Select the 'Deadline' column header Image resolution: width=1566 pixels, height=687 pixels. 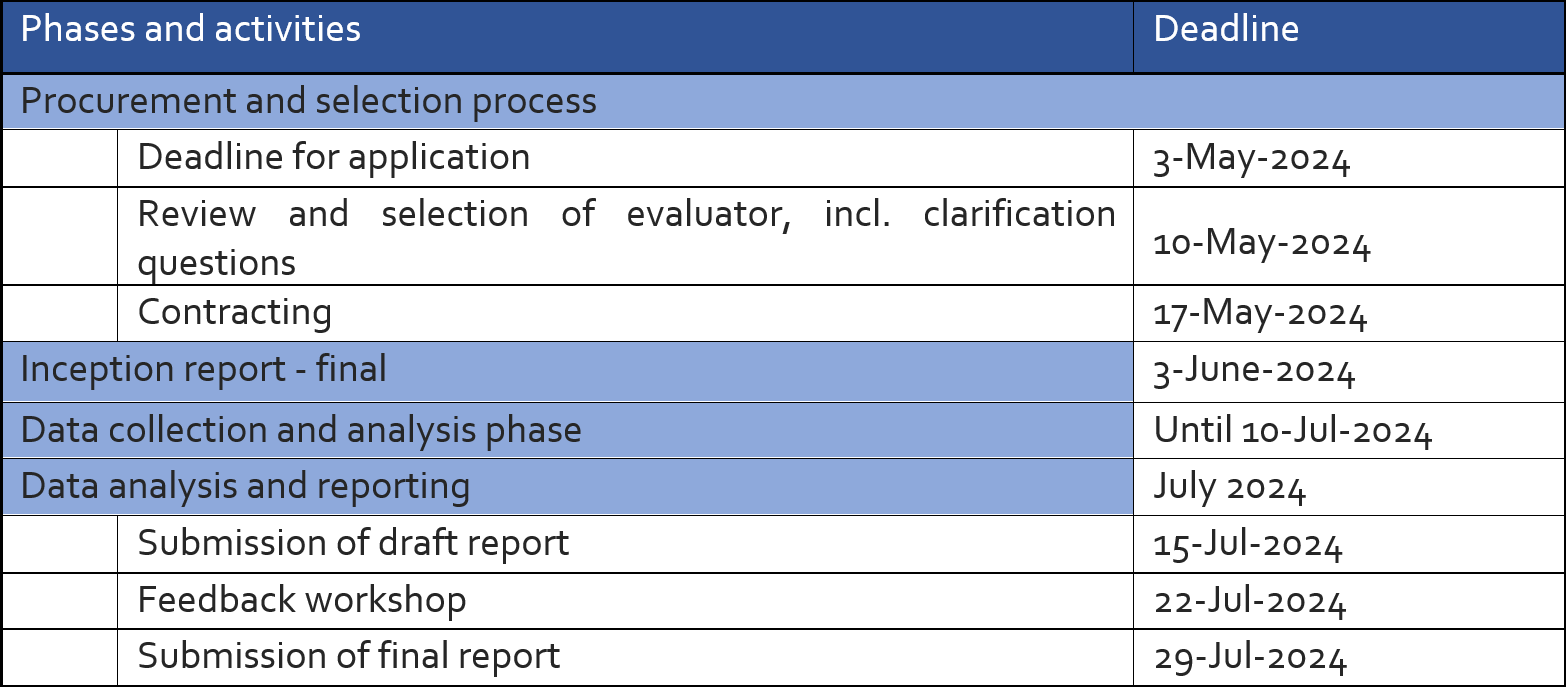(x=1226, y=29)
